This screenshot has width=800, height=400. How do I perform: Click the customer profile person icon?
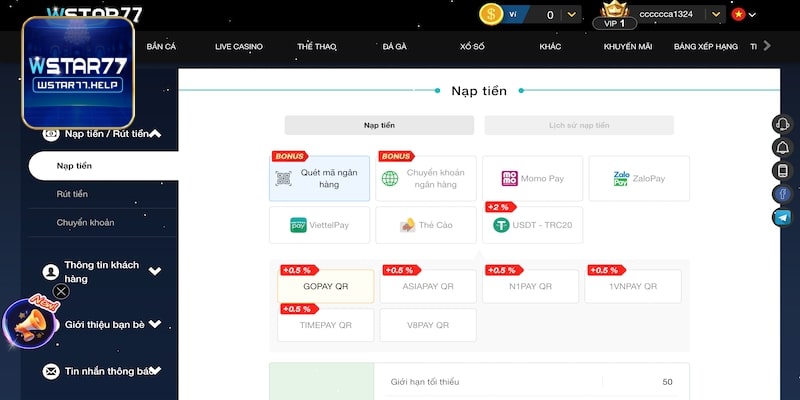[51, 272]
